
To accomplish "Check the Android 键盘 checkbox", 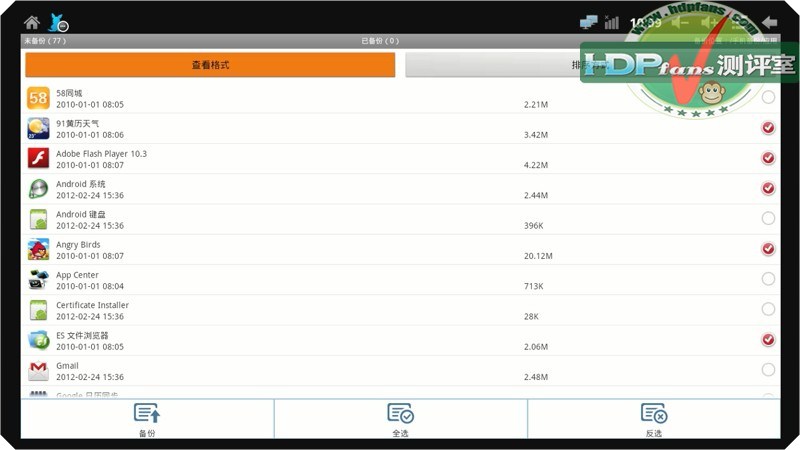I will (x=768, y=218).
